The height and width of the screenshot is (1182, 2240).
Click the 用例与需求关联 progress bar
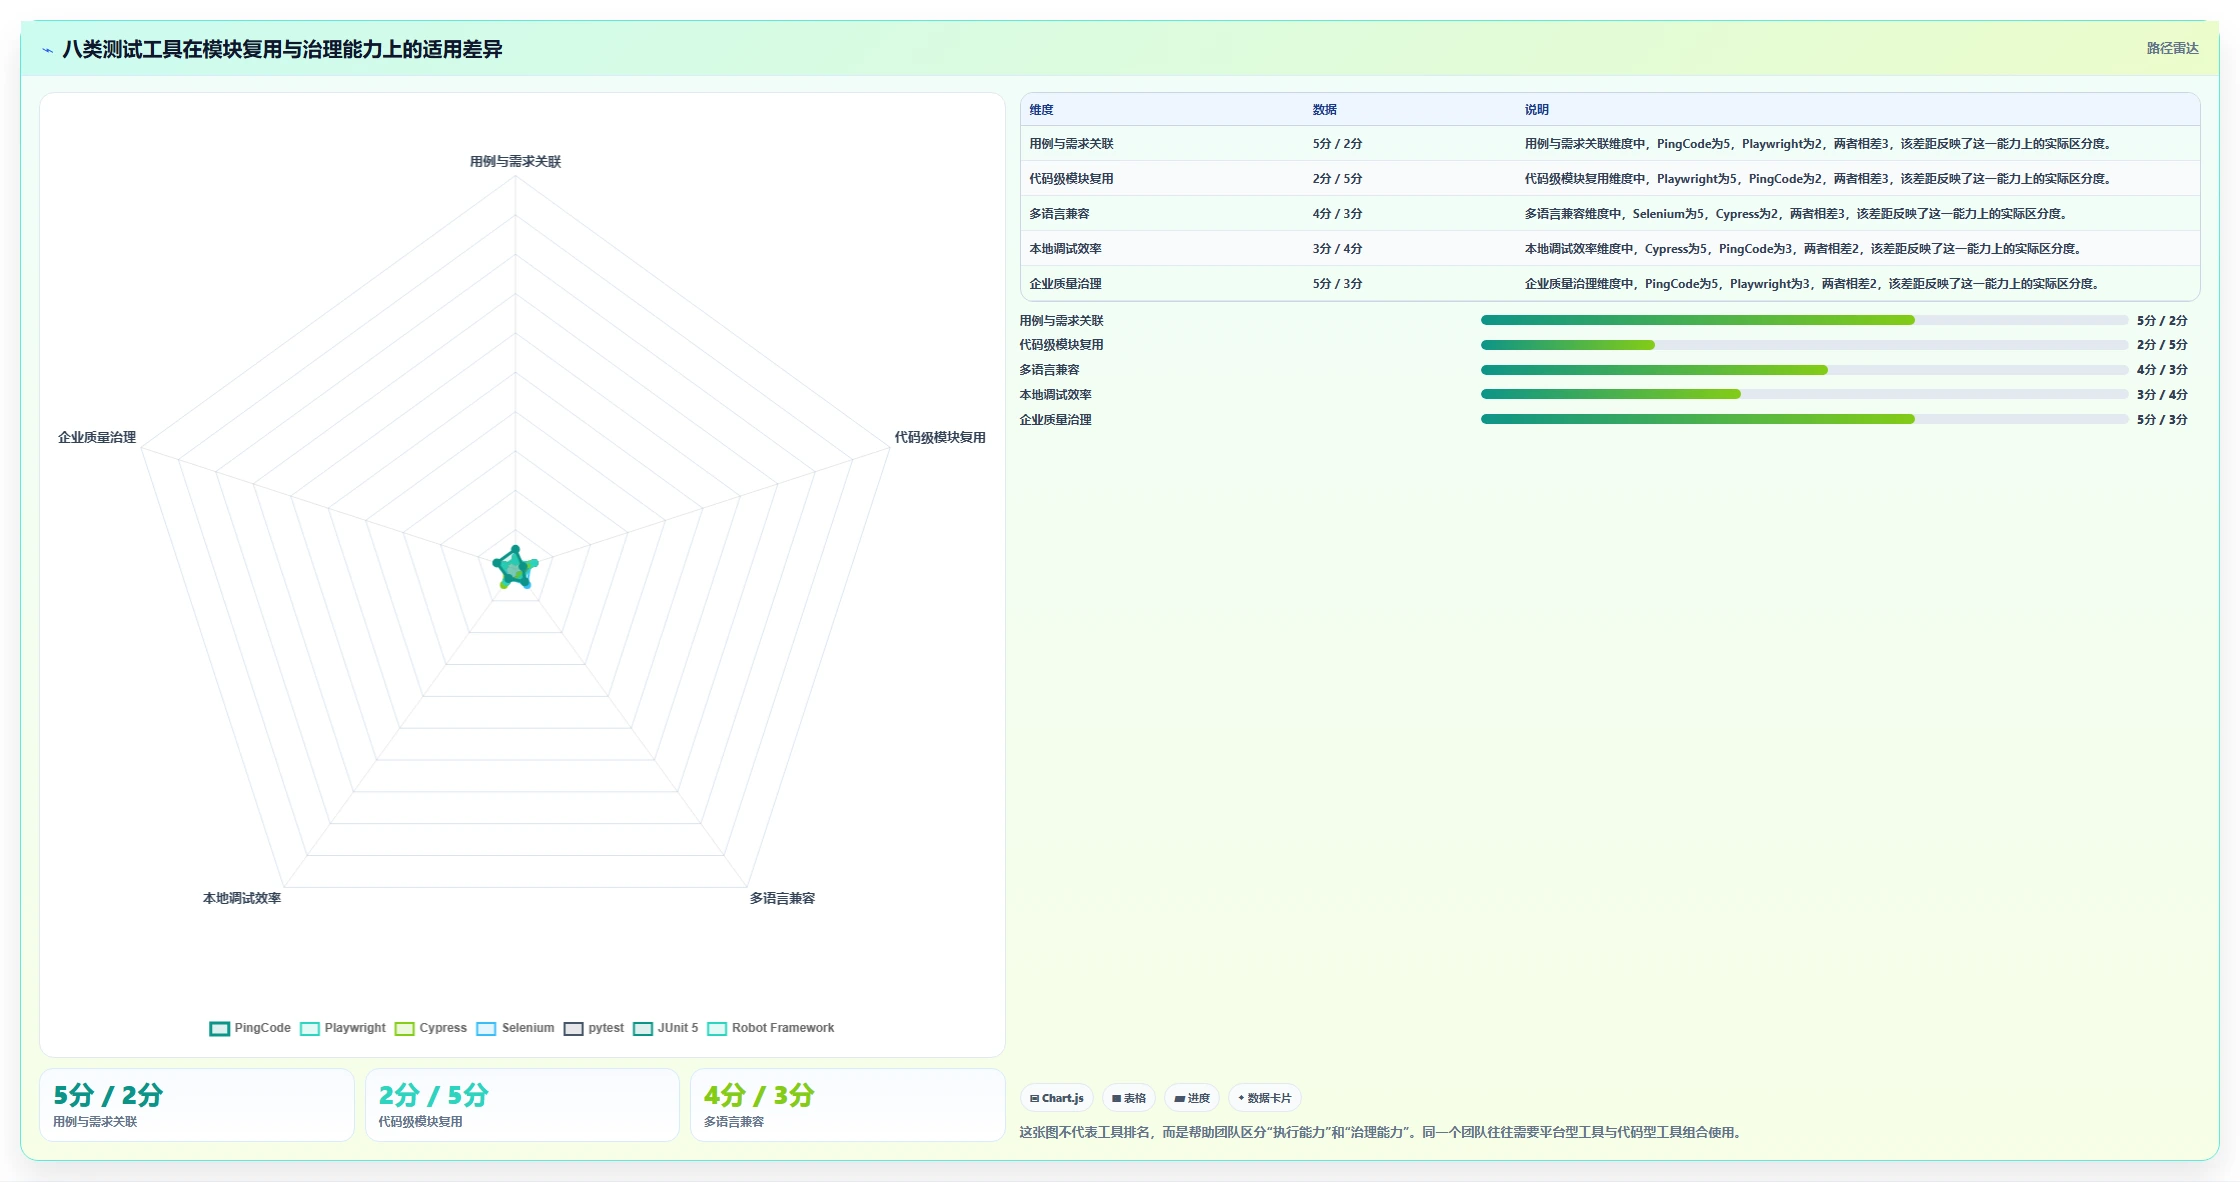coord(1804,320)
